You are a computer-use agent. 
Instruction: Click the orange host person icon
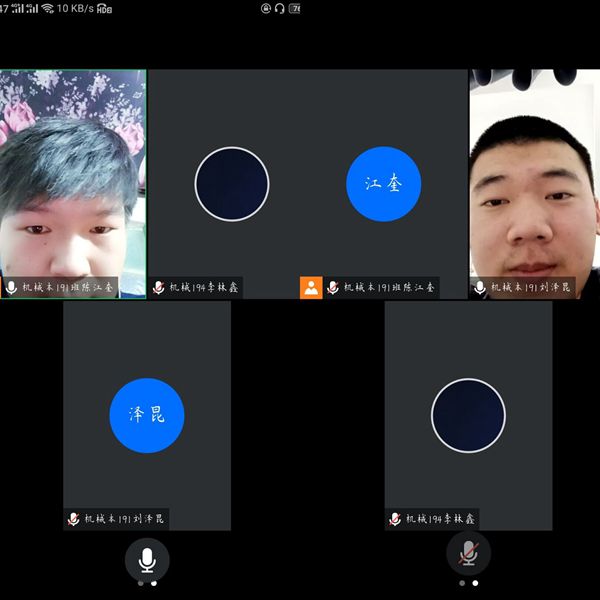pyautogui.click(x=311, y=288)
